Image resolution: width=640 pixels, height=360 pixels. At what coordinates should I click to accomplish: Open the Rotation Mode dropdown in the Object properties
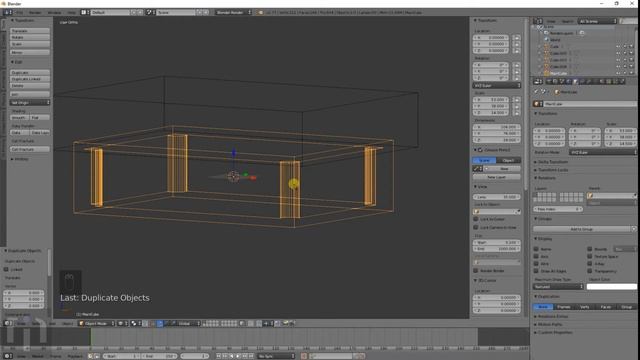pos(603,152)
